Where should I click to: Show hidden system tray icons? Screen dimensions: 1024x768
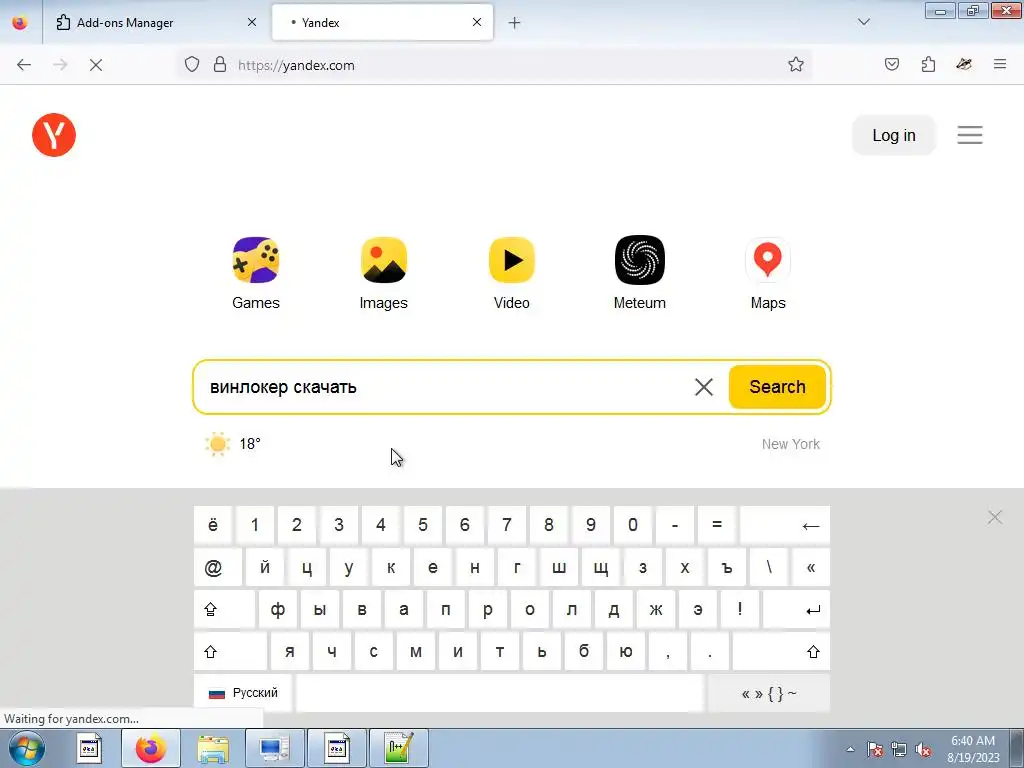coord(850,750)
